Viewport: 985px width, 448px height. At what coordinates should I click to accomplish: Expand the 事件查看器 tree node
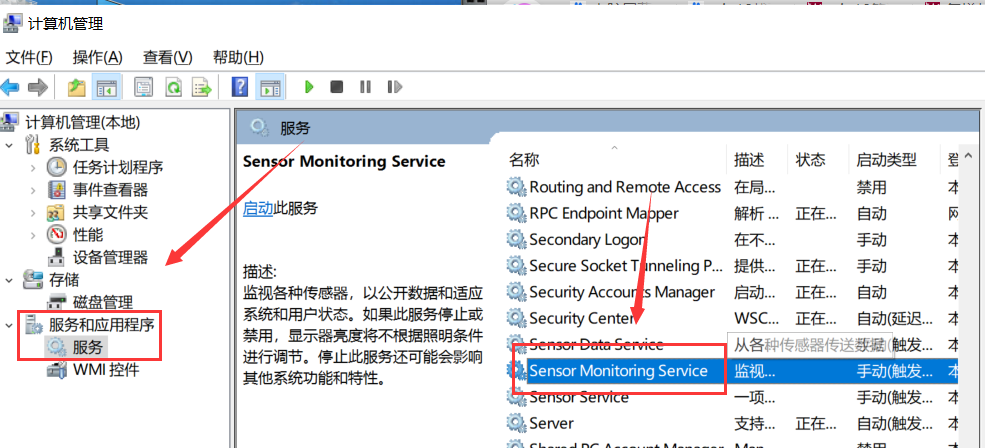point(34,190)
